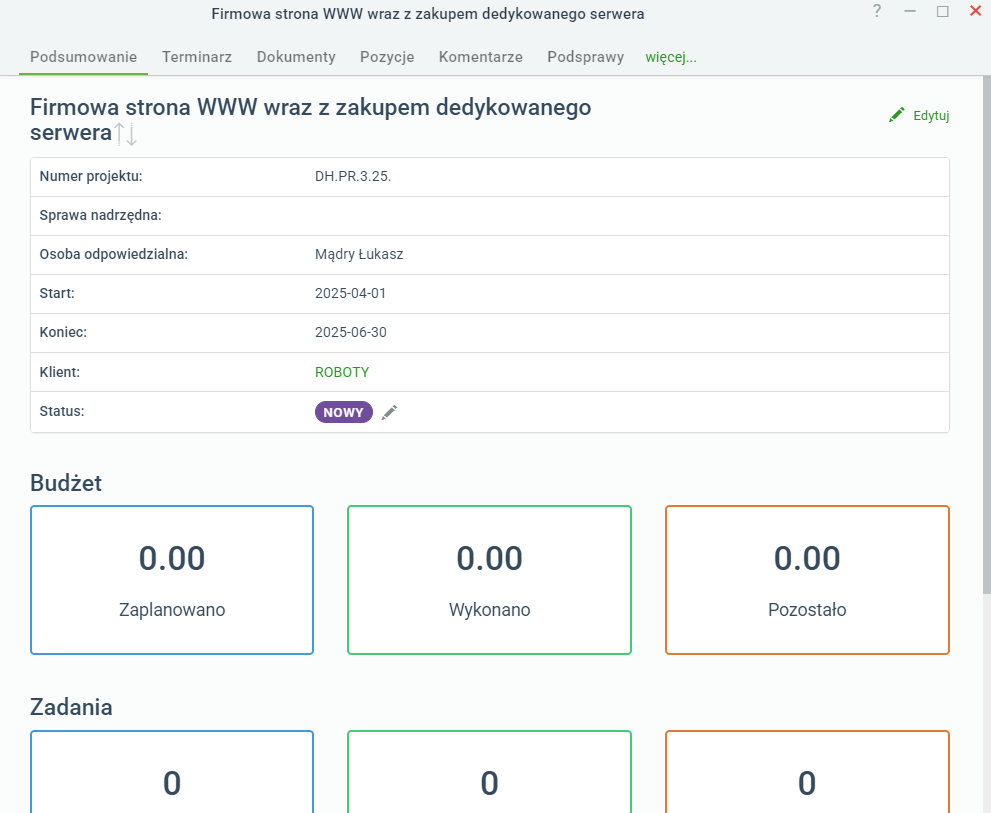Click the up arrow next to project title

point(119,134)
